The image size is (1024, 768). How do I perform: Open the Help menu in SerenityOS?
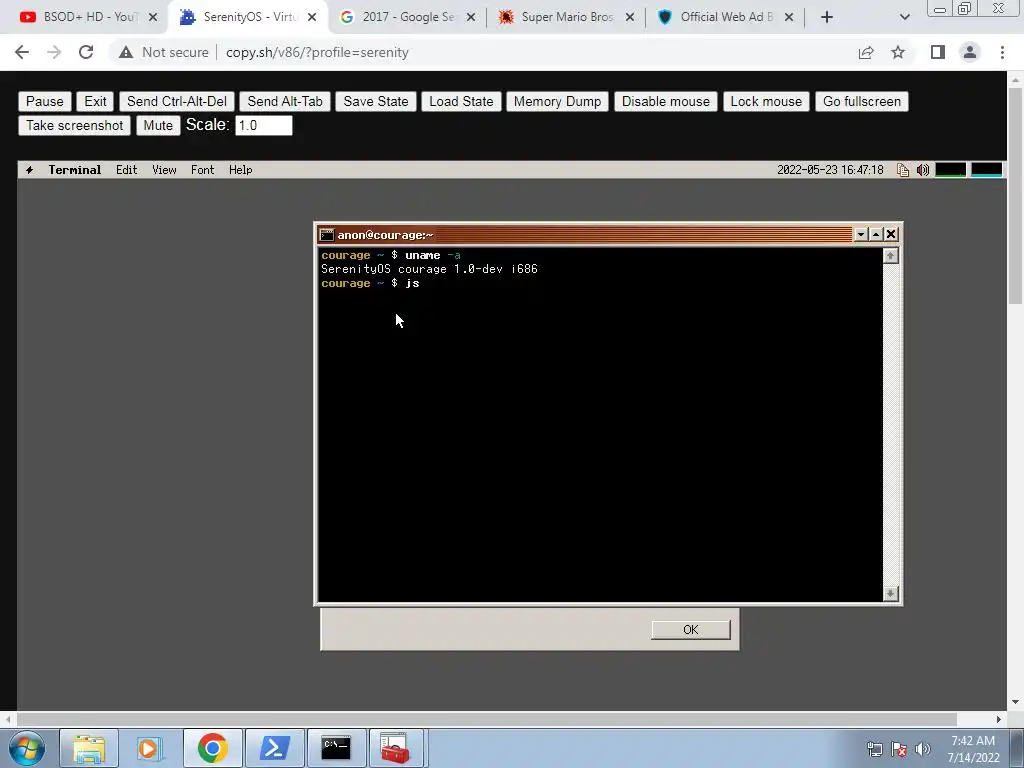click(240, 170)
